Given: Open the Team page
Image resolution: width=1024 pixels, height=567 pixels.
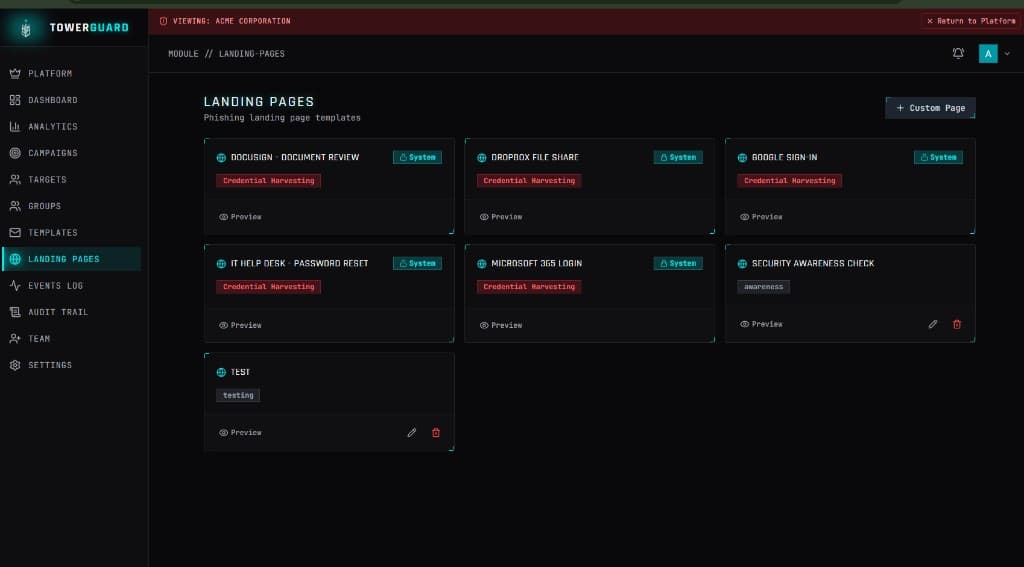Looking at the screenshot, I should 70,338.
